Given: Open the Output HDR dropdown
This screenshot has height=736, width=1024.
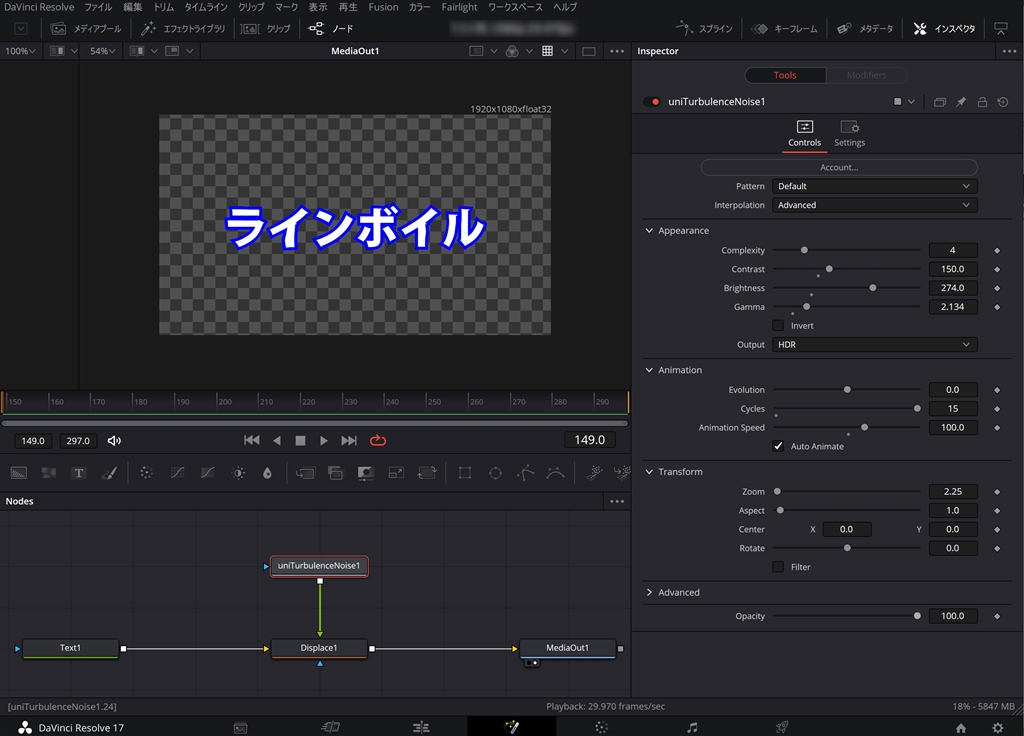Looking at the screenshot, I should click(874, 345).
